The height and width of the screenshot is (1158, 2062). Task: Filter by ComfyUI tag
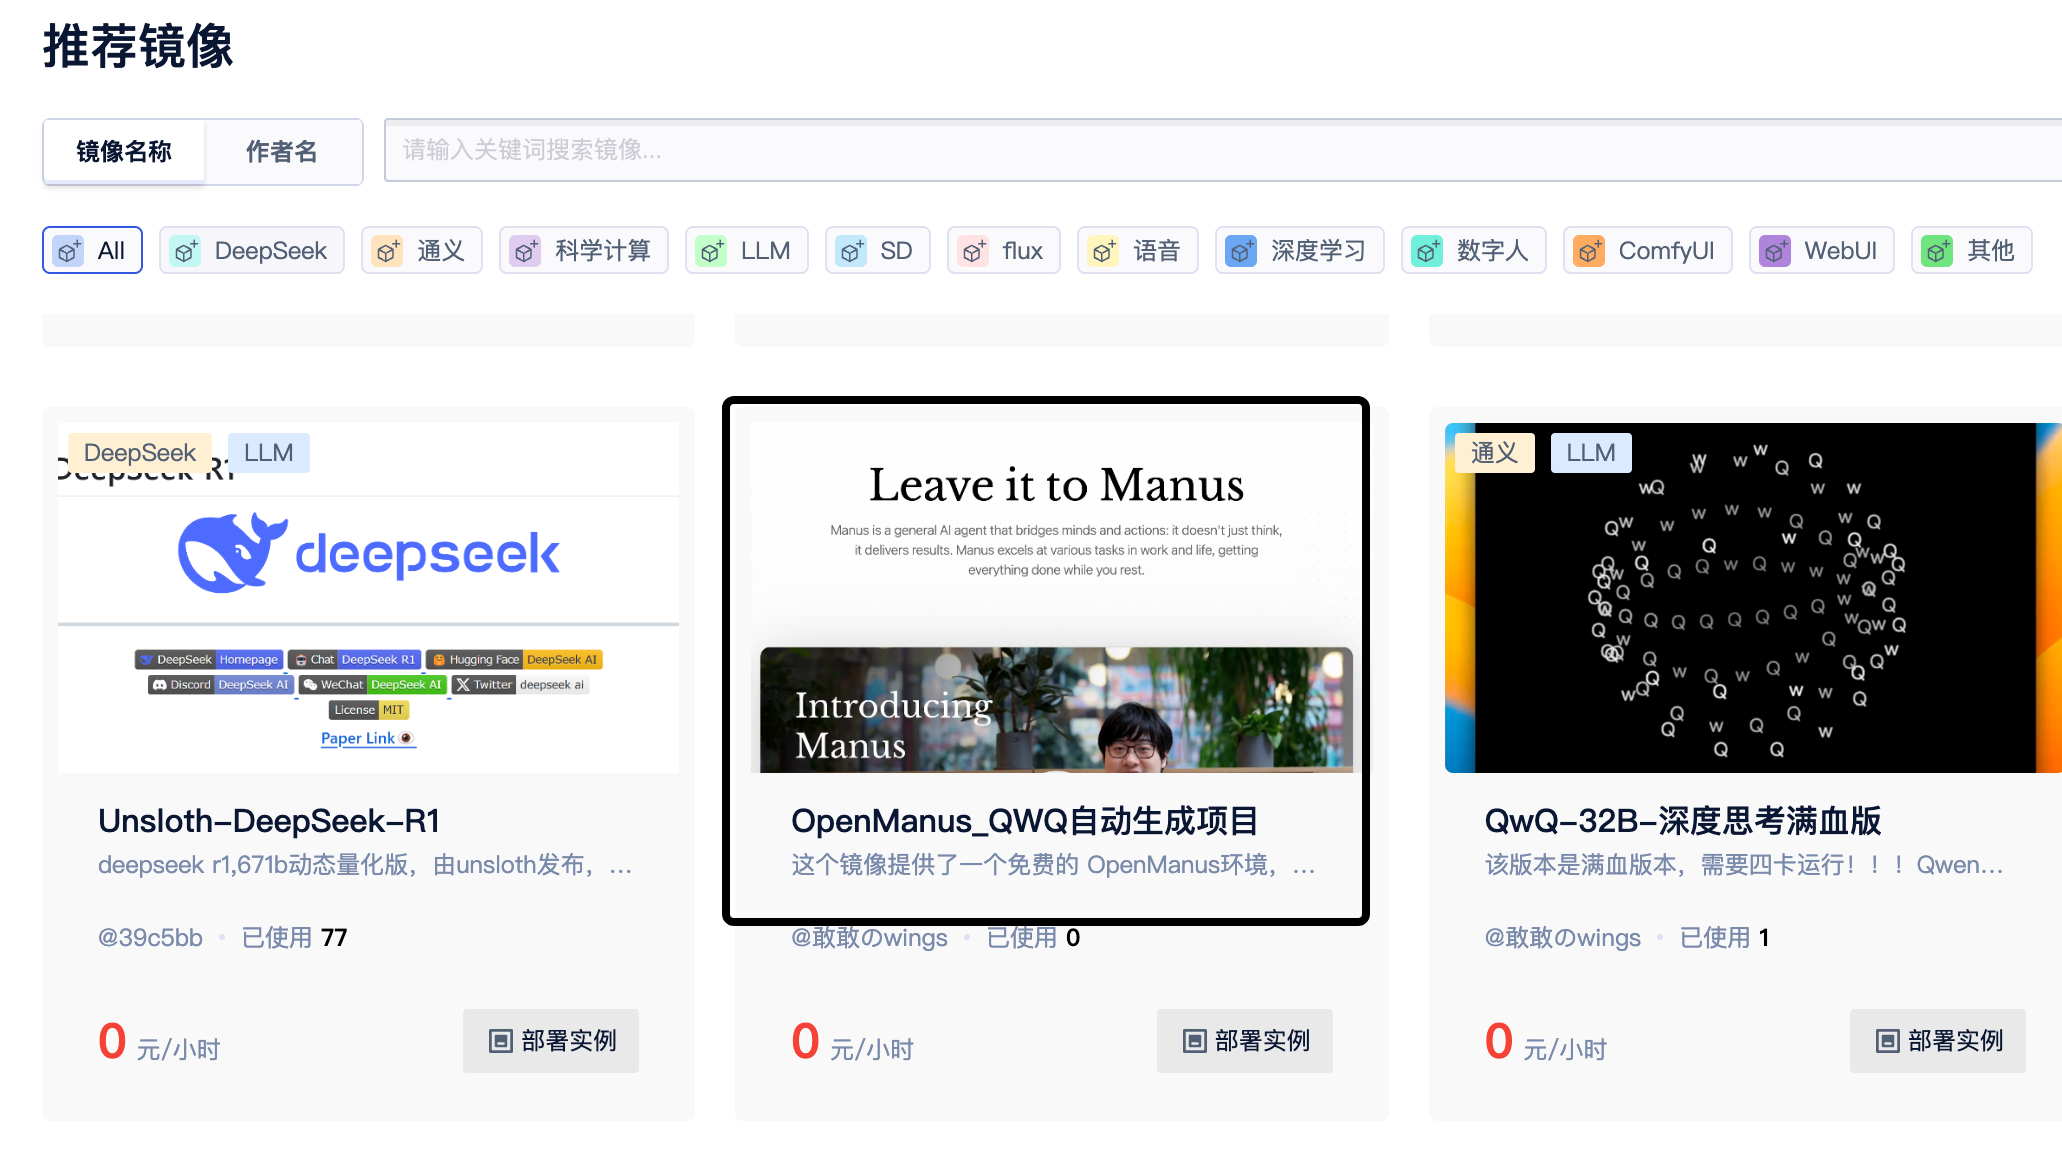pyautogui.click(x=1647, y=251)
